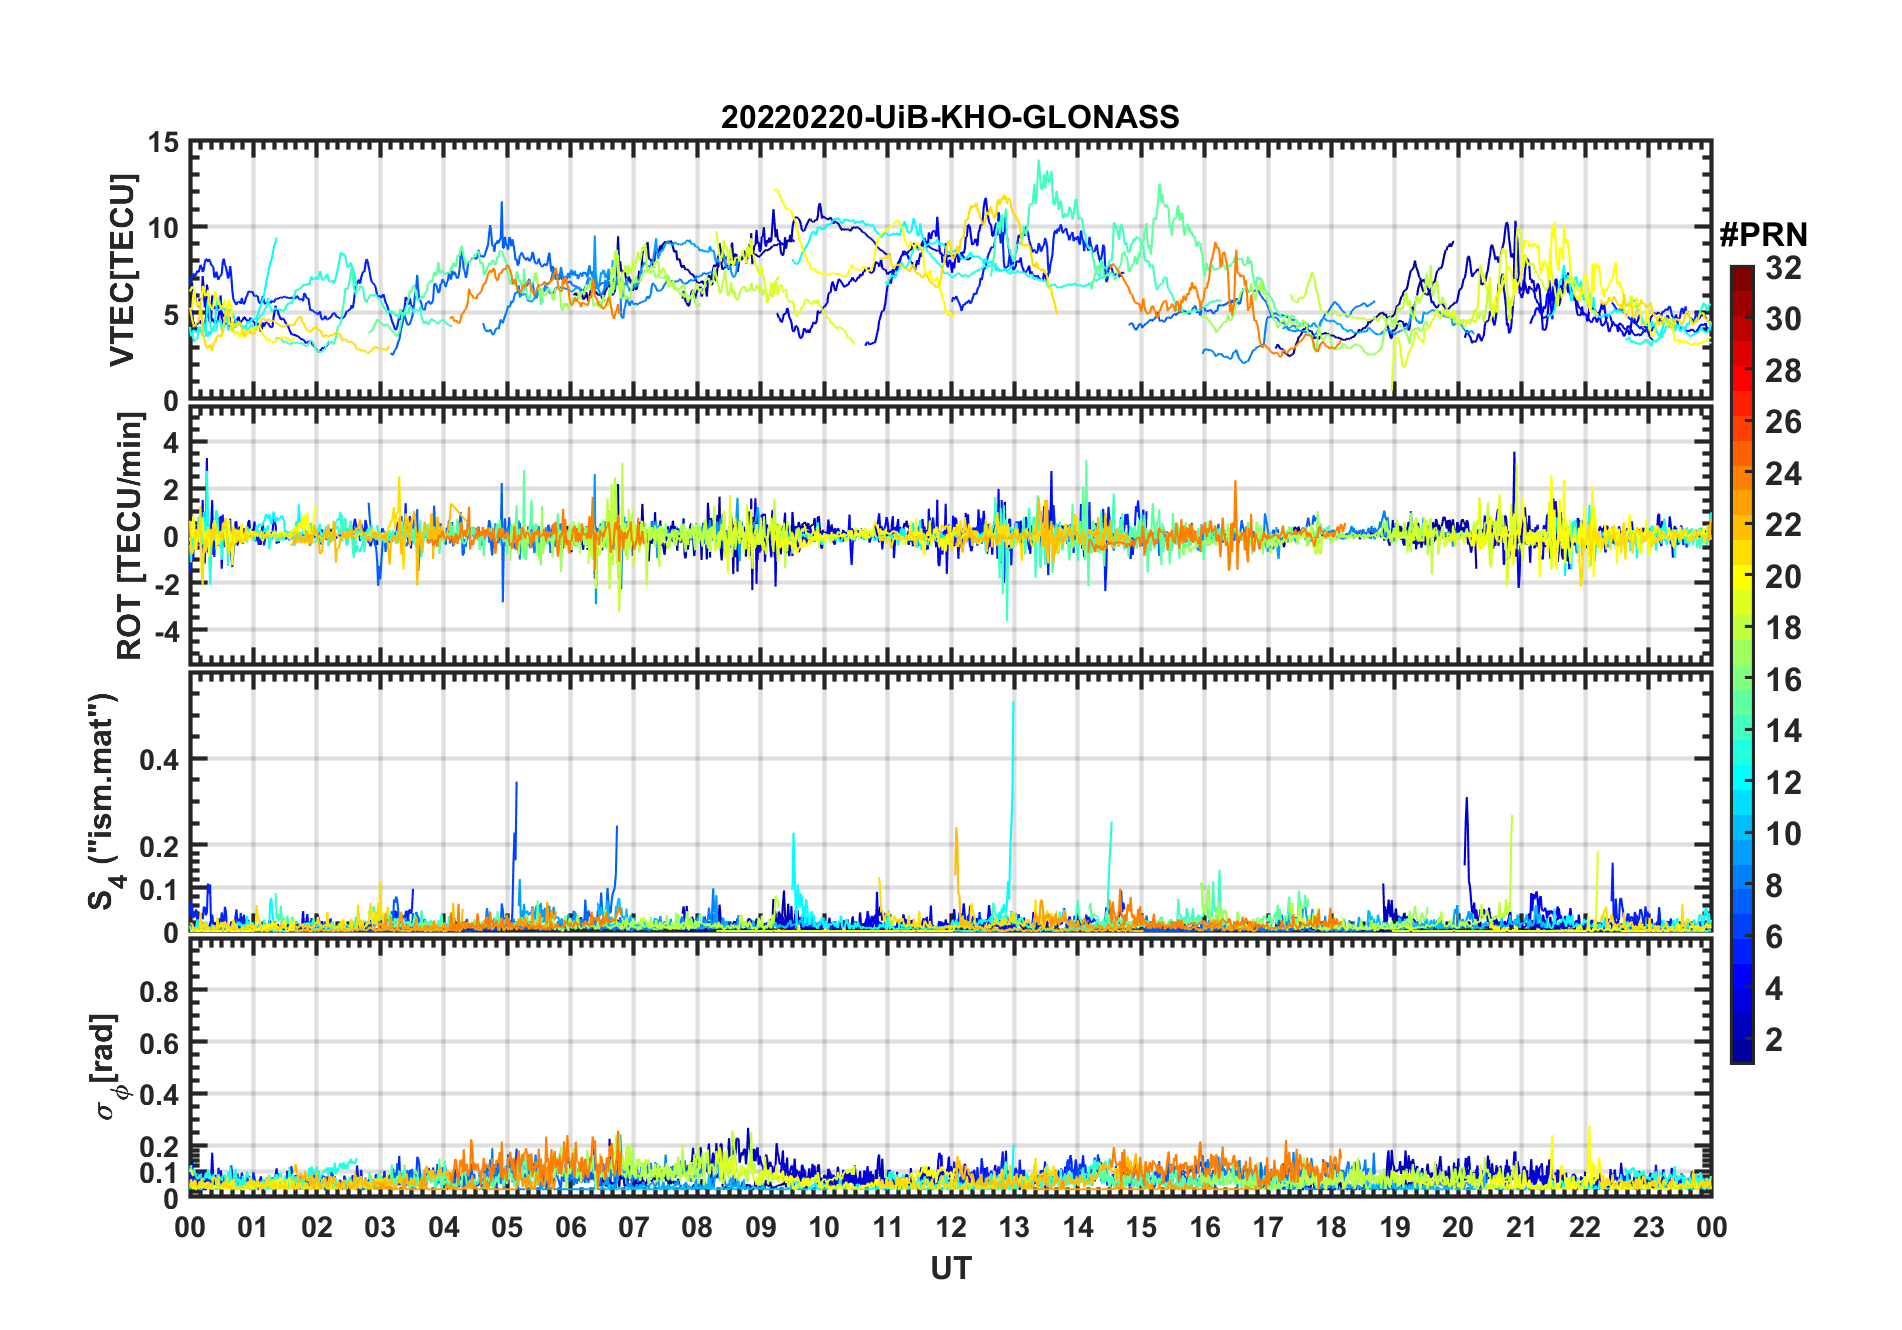Click x-axis tick label 23
This screenshot has width=1902, height=1330.
[x=1648, y=1227]
